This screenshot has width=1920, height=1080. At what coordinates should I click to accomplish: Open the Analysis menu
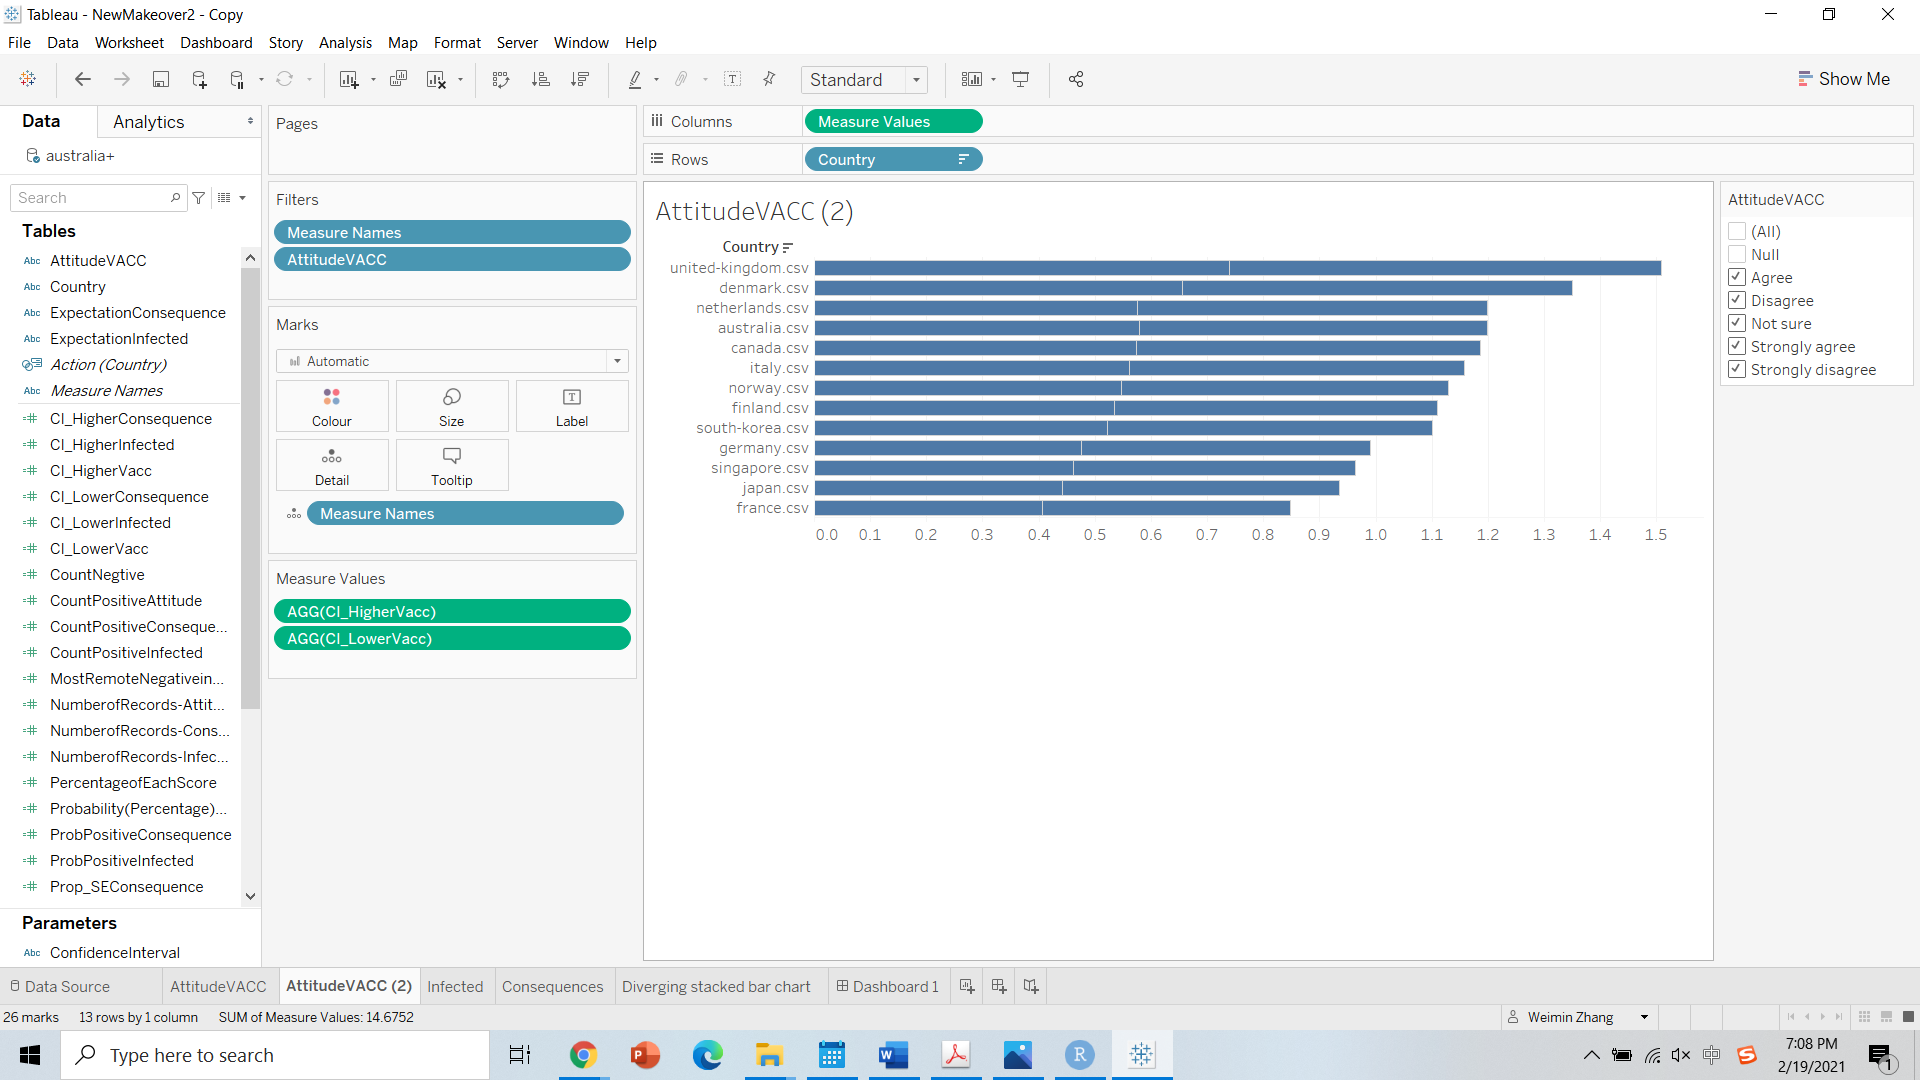[344, 42]
